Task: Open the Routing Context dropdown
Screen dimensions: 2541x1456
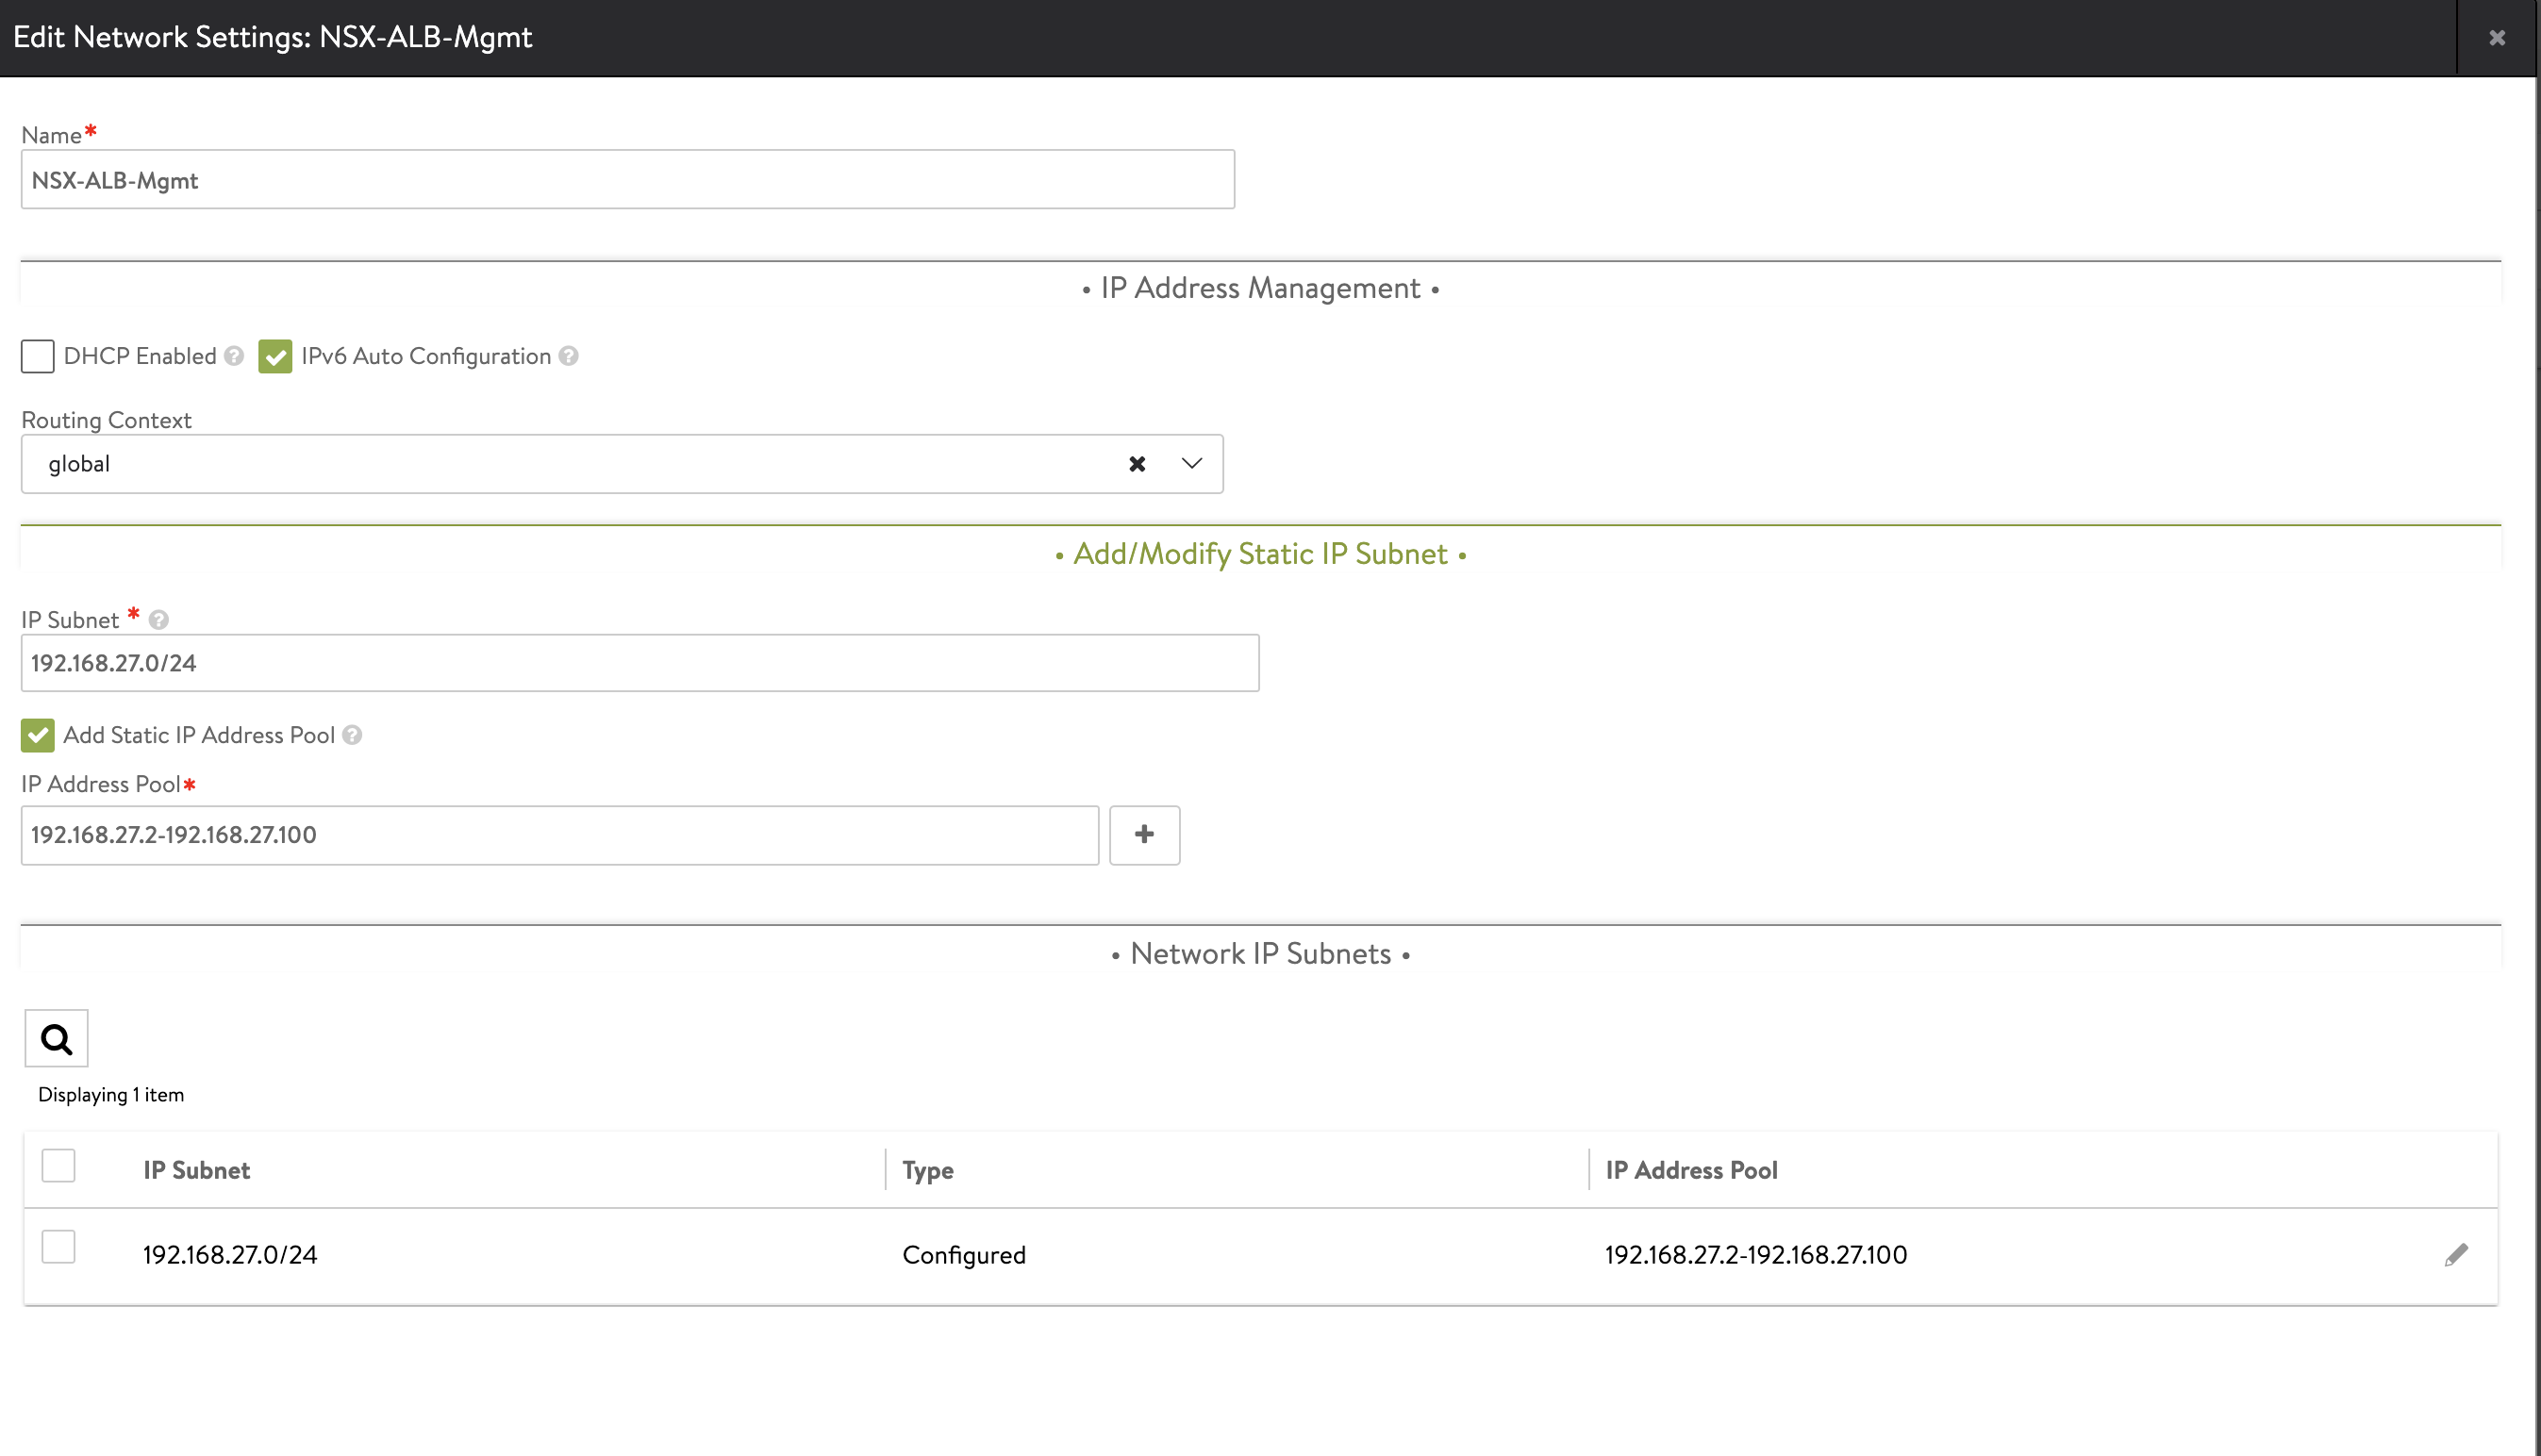Action: click(x=1190, y=463)
